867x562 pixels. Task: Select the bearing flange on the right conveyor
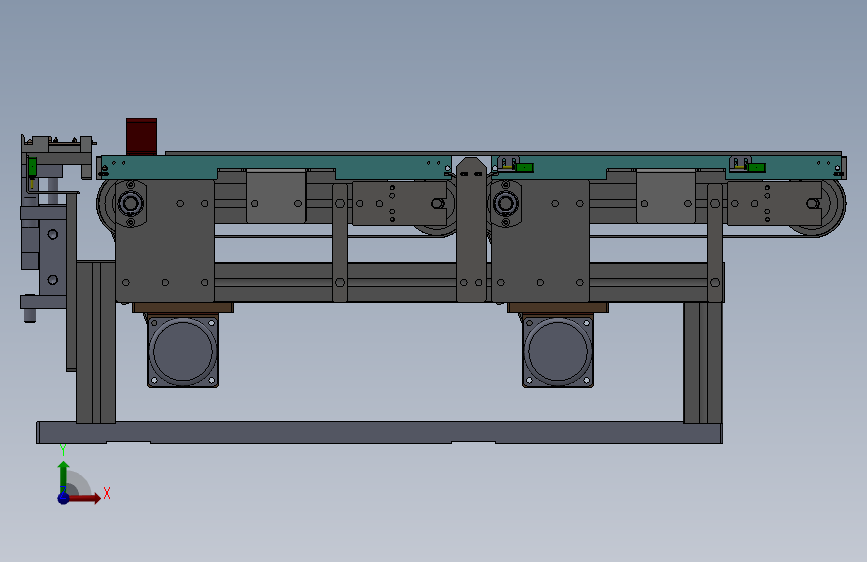coord(505,204)
